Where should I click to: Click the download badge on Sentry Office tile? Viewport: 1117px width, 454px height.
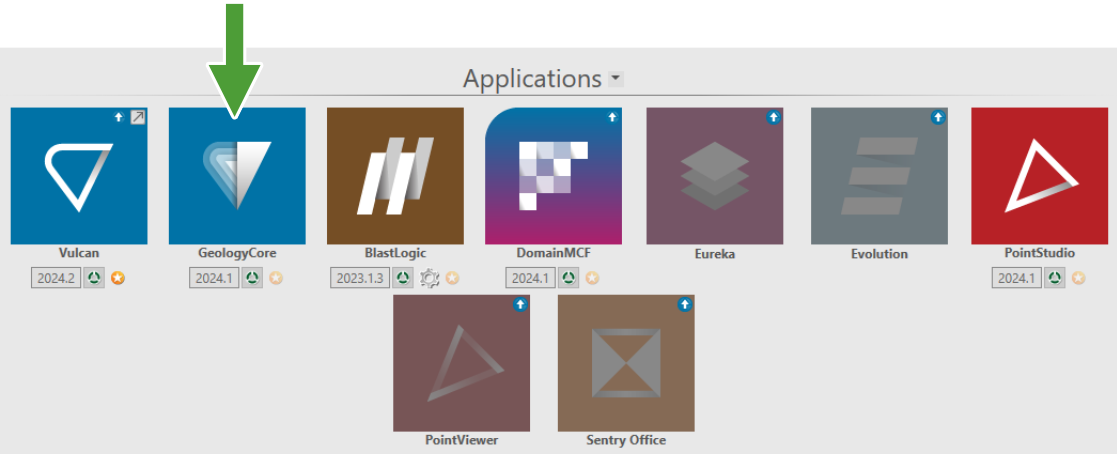(685, 304)
